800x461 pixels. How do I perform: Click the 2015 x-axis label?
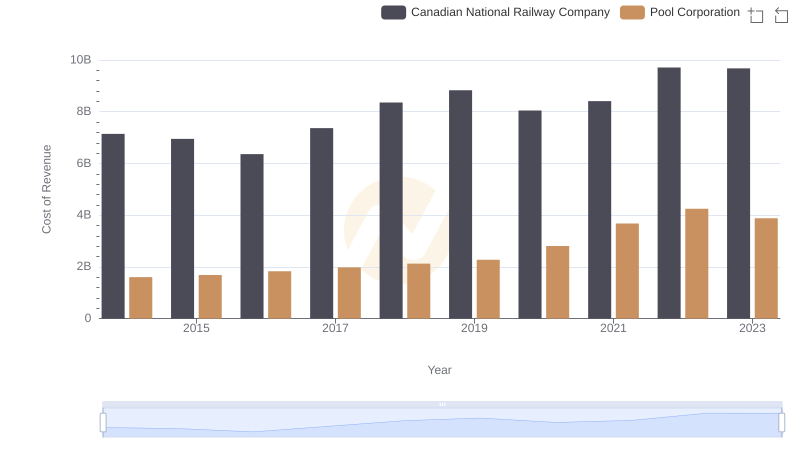[x=196, y=328]
